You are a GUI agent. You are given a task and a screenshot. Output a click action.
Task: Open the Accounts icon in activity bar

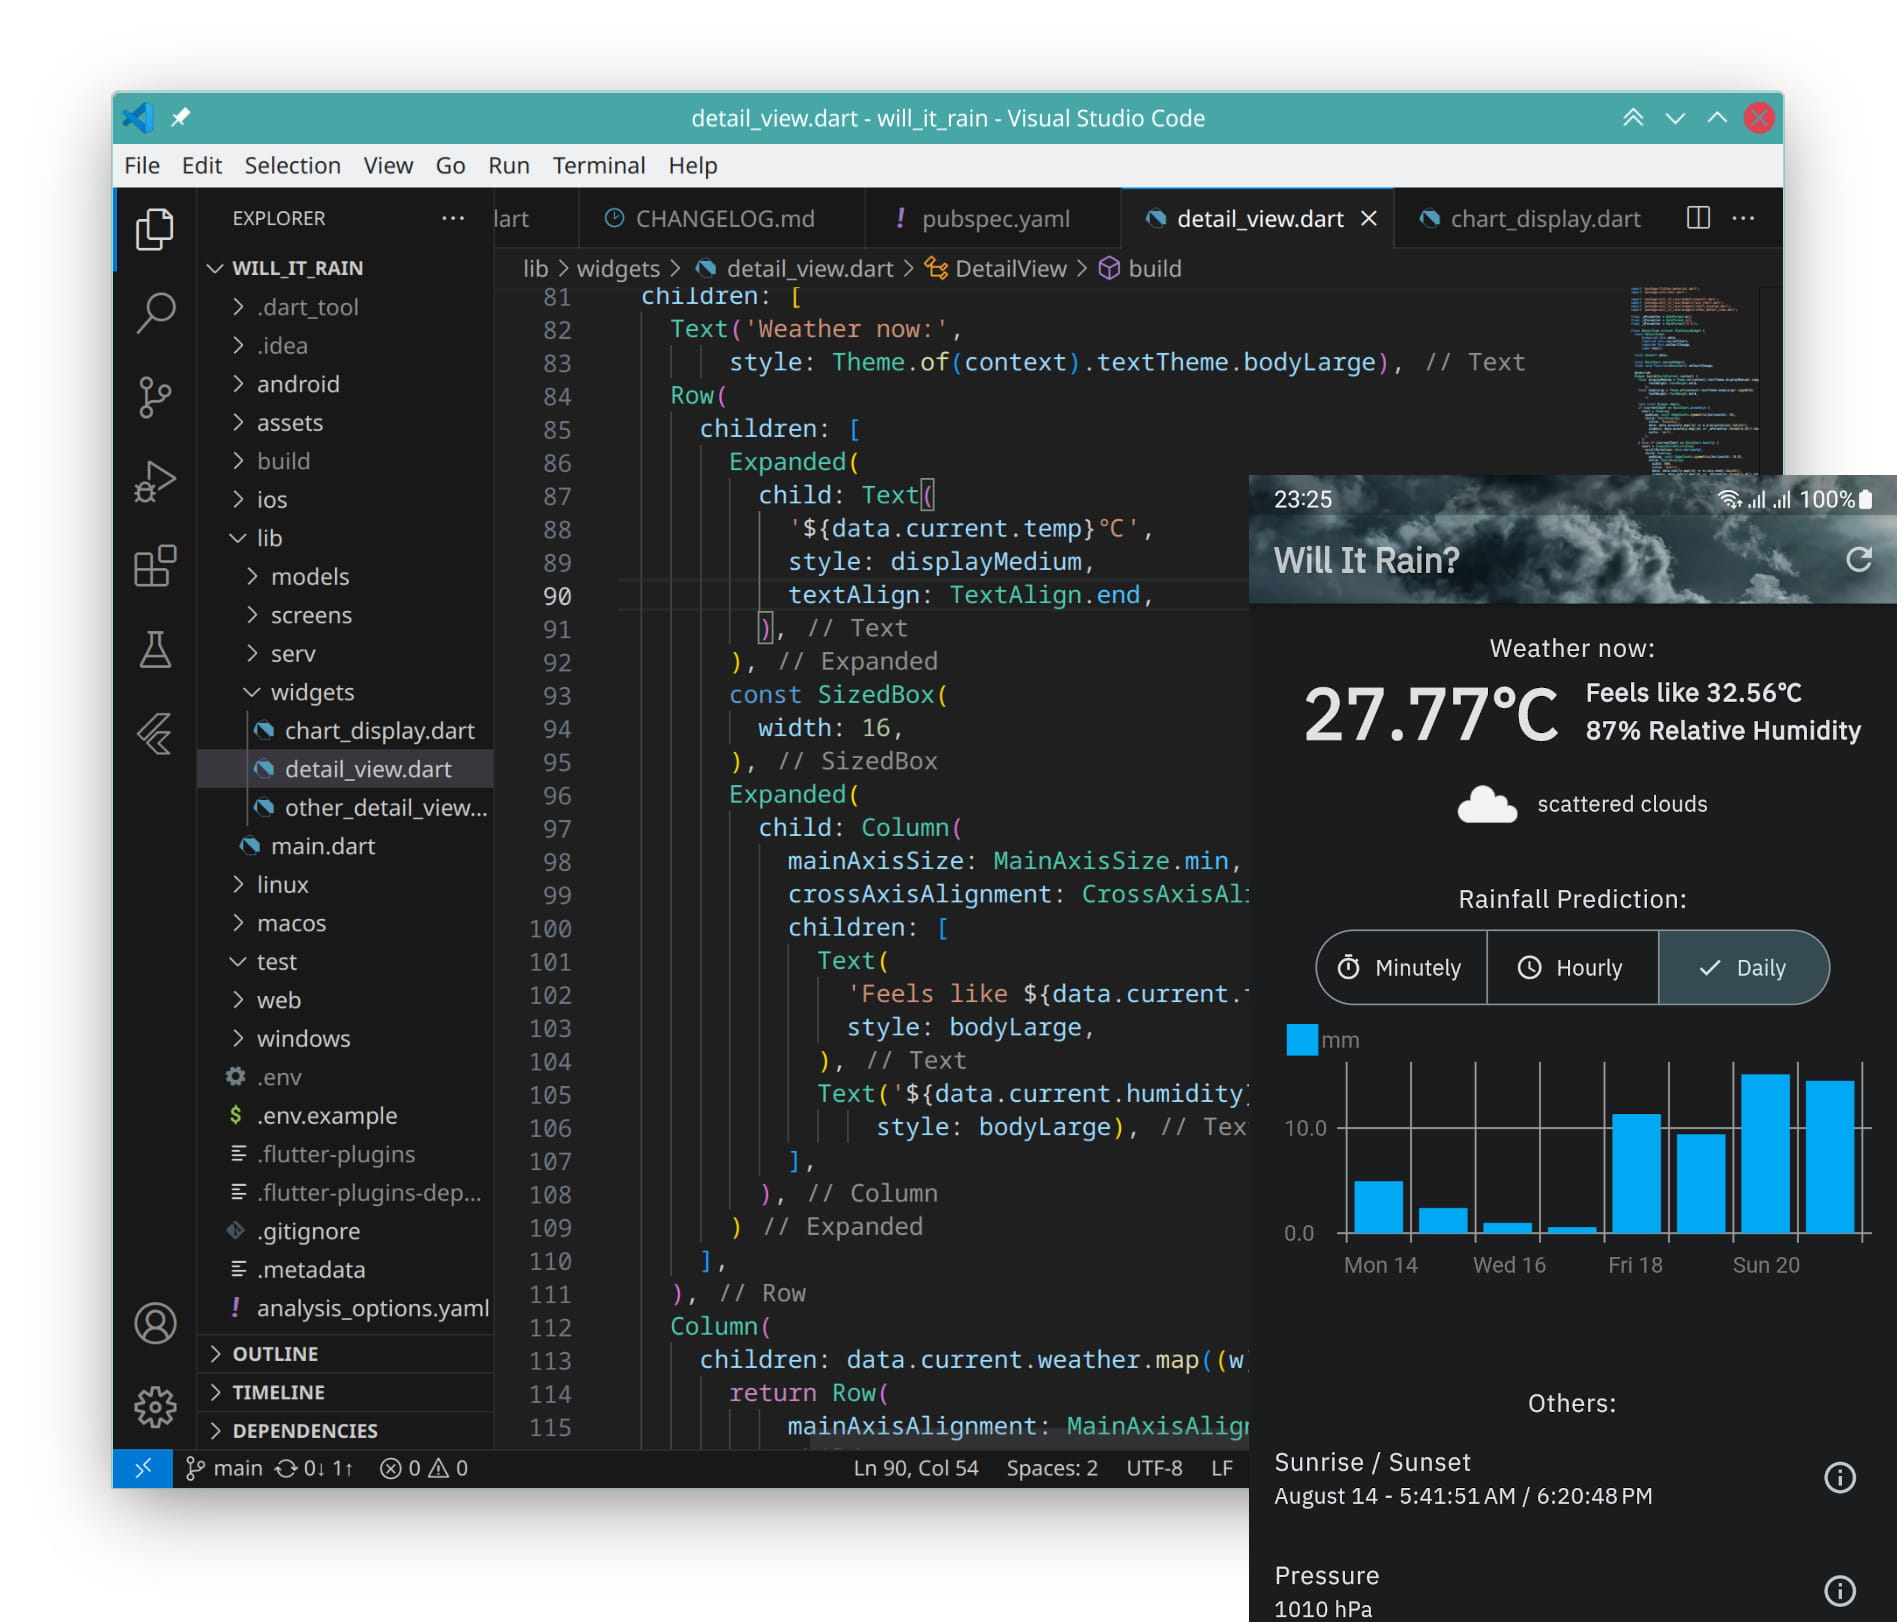point(155,1323)
